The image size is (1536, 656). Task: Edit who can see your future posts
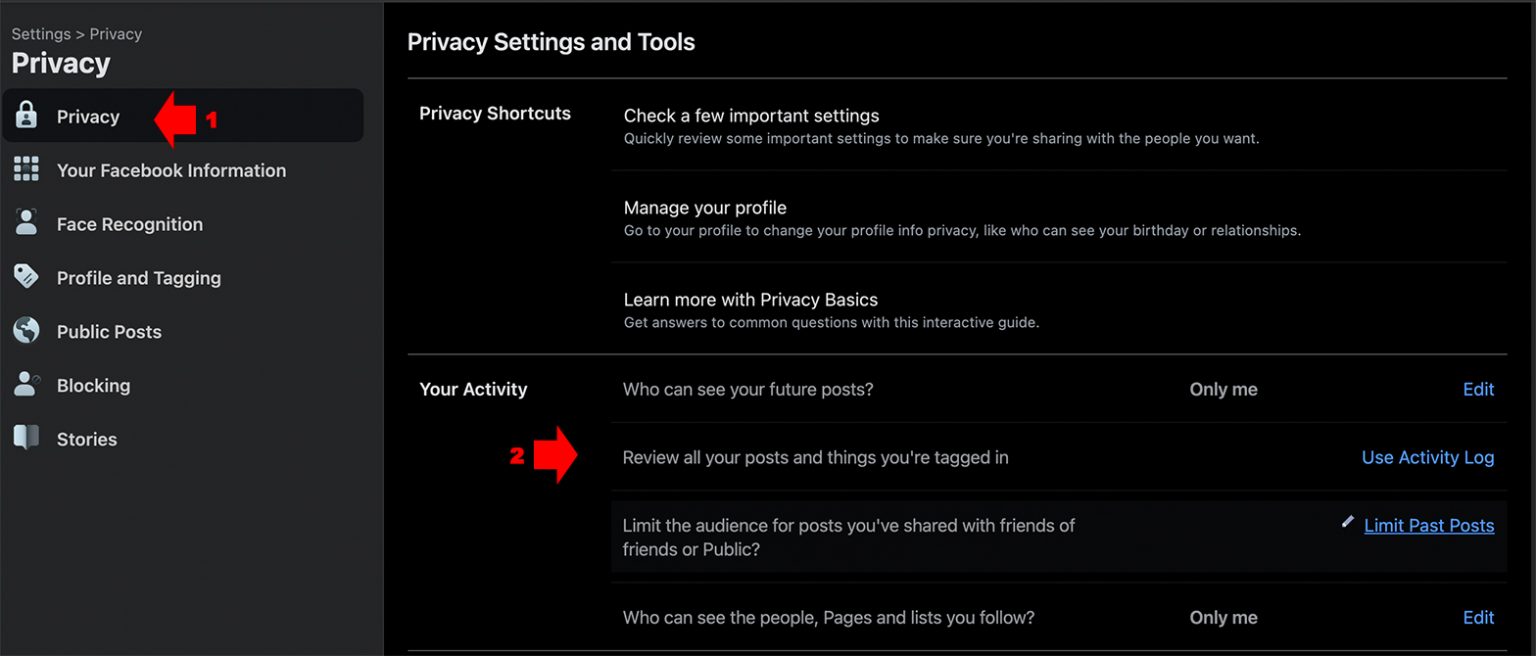pyautogui.click(x=1478, y=389)
